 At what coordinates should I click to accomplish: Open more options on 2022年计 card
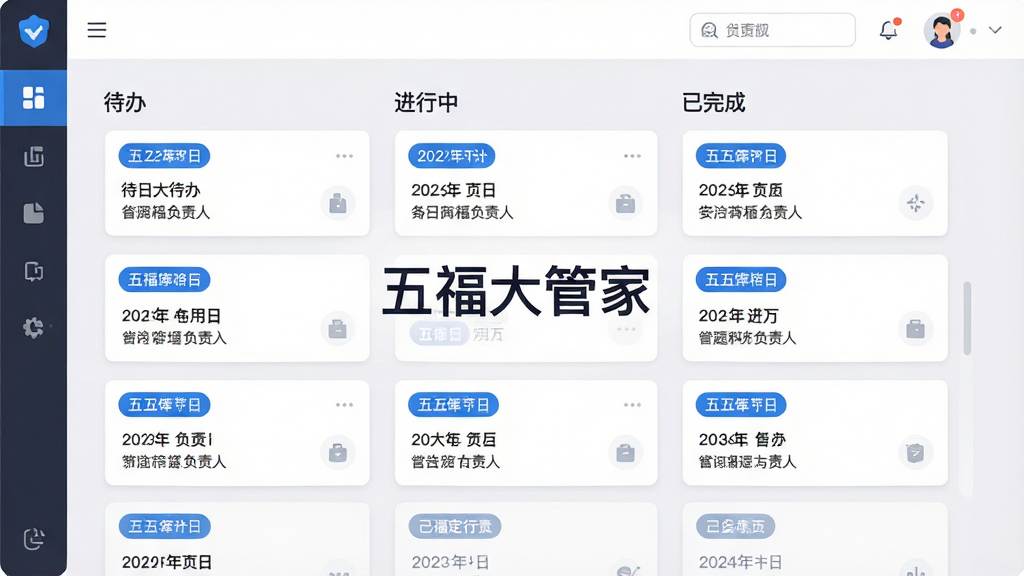(632, 156)
